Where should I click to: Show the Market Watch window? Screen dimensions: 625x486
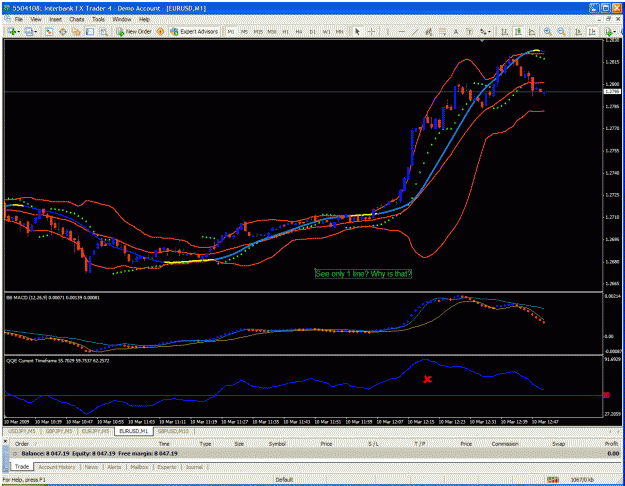[x=49, y=31]
